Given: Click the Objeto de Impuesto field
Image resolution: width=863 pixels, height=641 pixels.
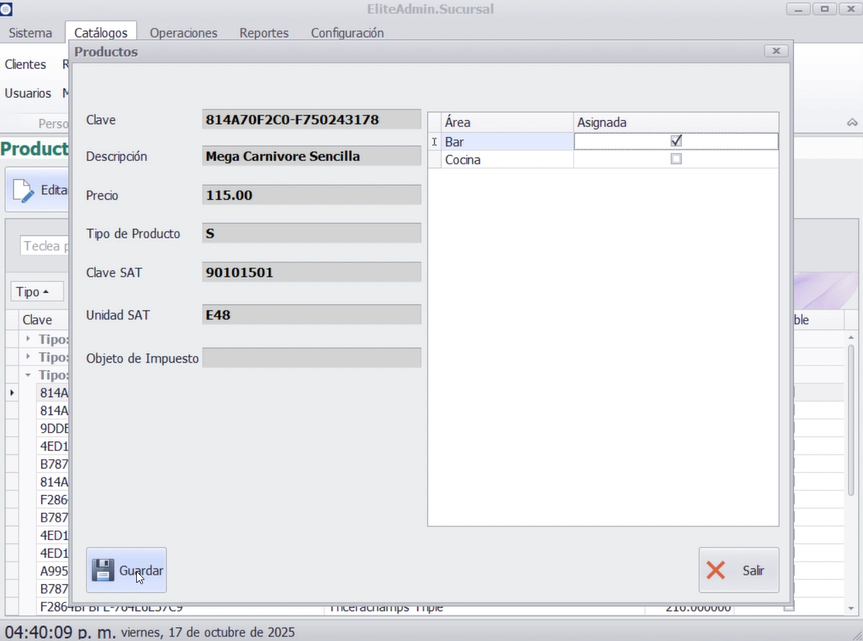Looking at the screenshot, I should [311, 358].
